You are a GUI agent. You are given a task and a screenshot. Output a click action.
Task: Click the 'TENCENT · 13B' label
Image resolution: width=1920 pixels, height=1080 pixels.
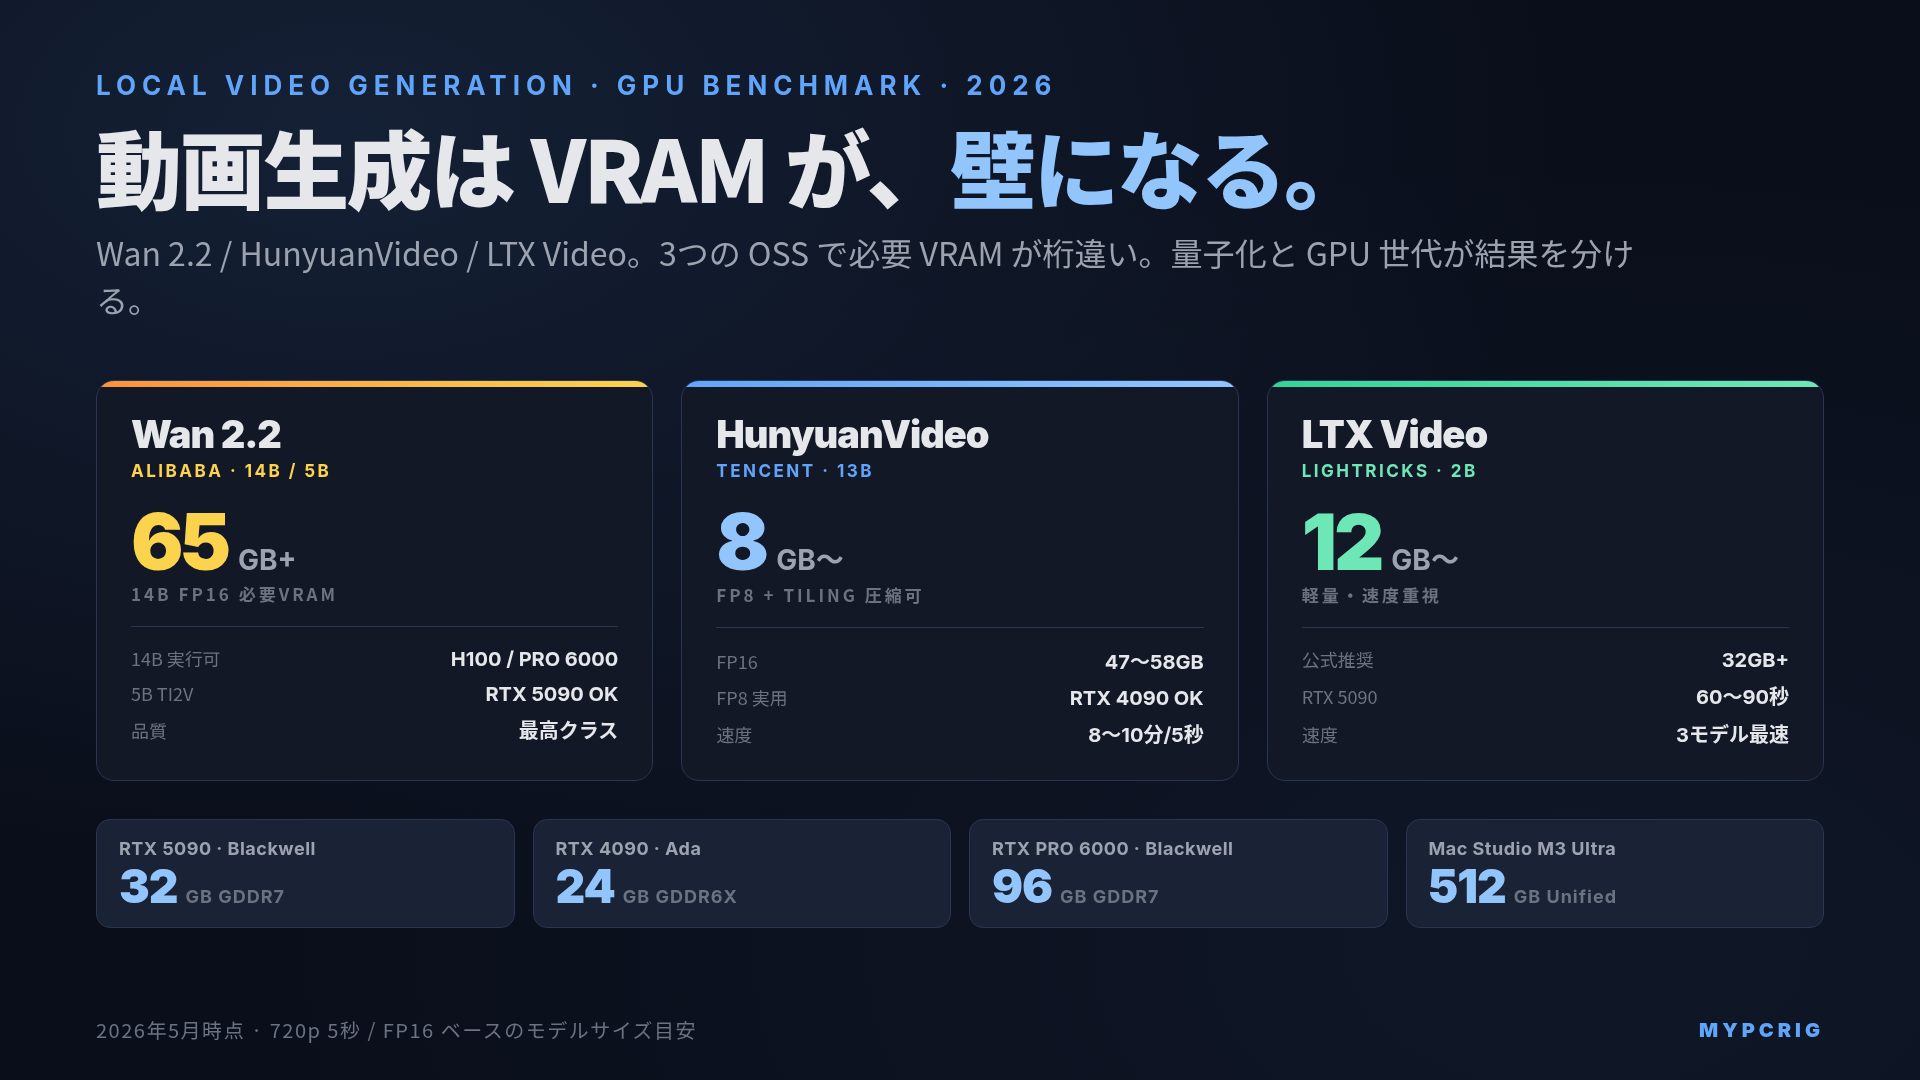tap(794, 471)
